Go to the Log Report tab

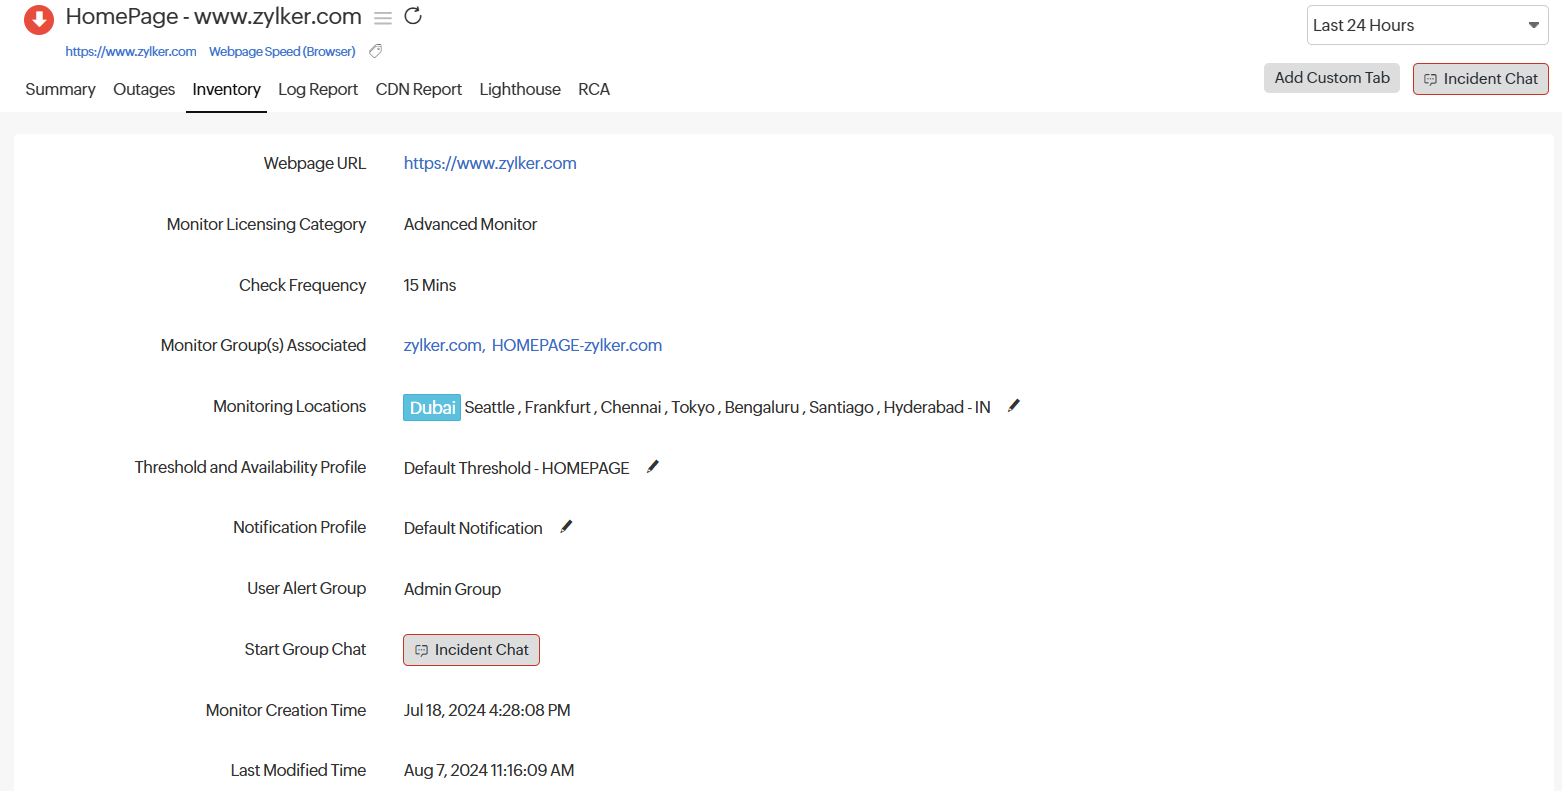(x=318, y=89)
